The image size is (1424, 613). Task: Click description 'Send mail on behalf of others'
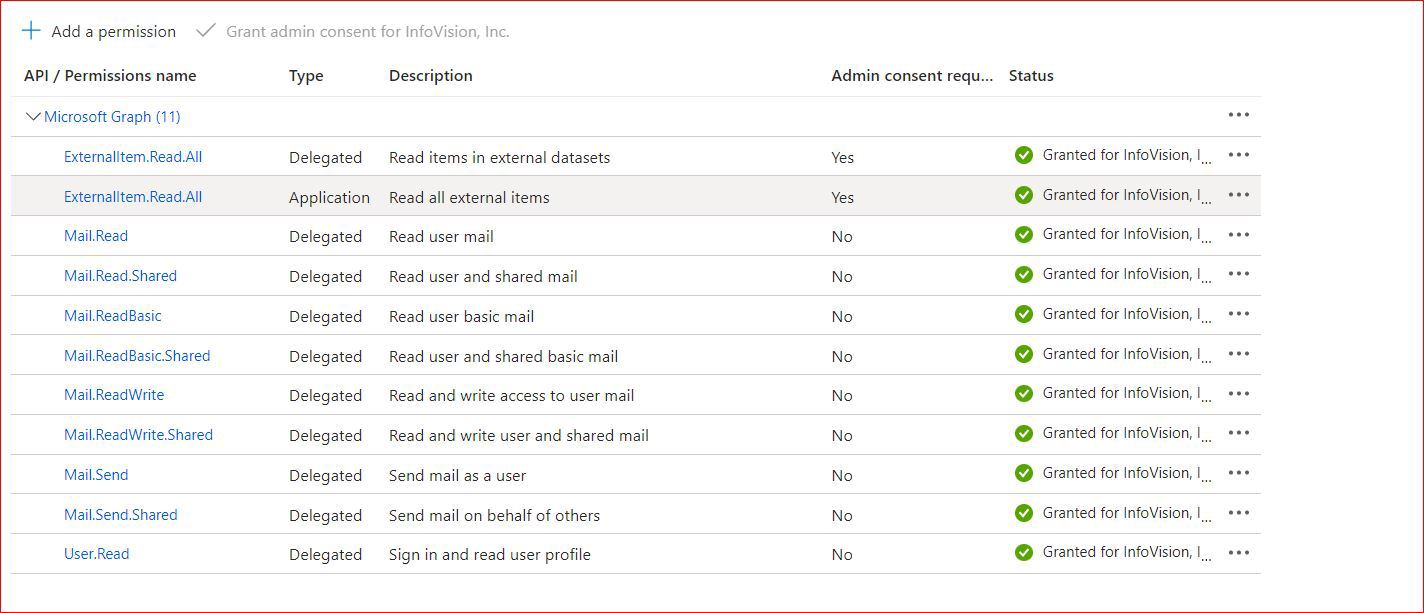(x=494, y=516)
